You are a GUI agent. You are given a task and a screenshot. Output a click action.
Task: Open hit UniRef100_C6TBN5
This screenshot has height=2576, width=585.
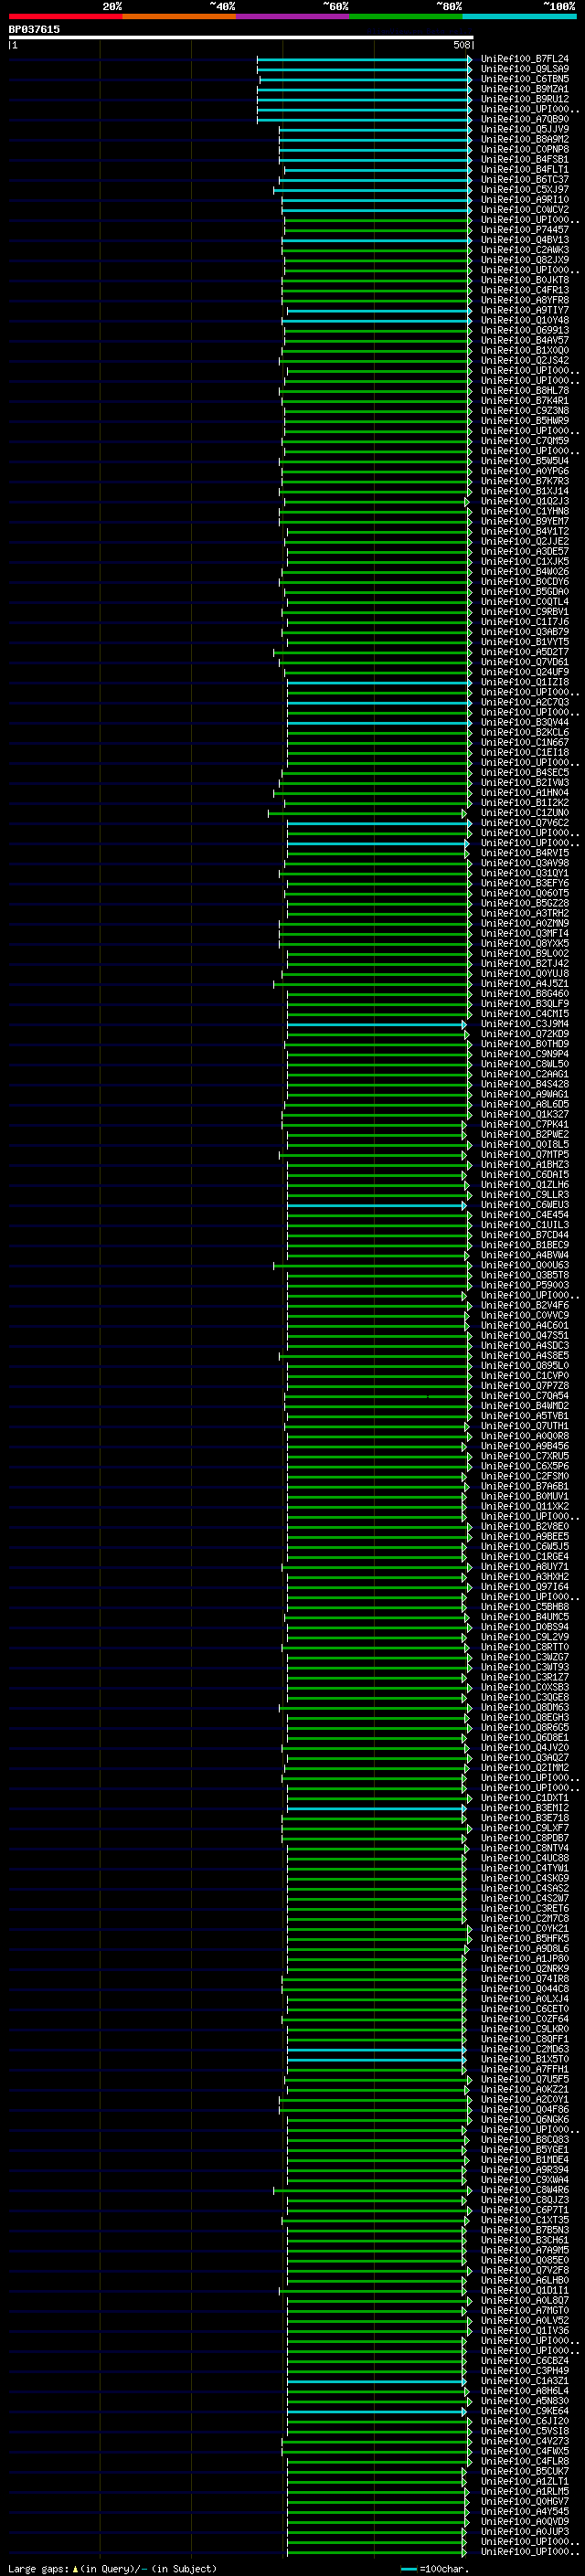coord(525,79)
